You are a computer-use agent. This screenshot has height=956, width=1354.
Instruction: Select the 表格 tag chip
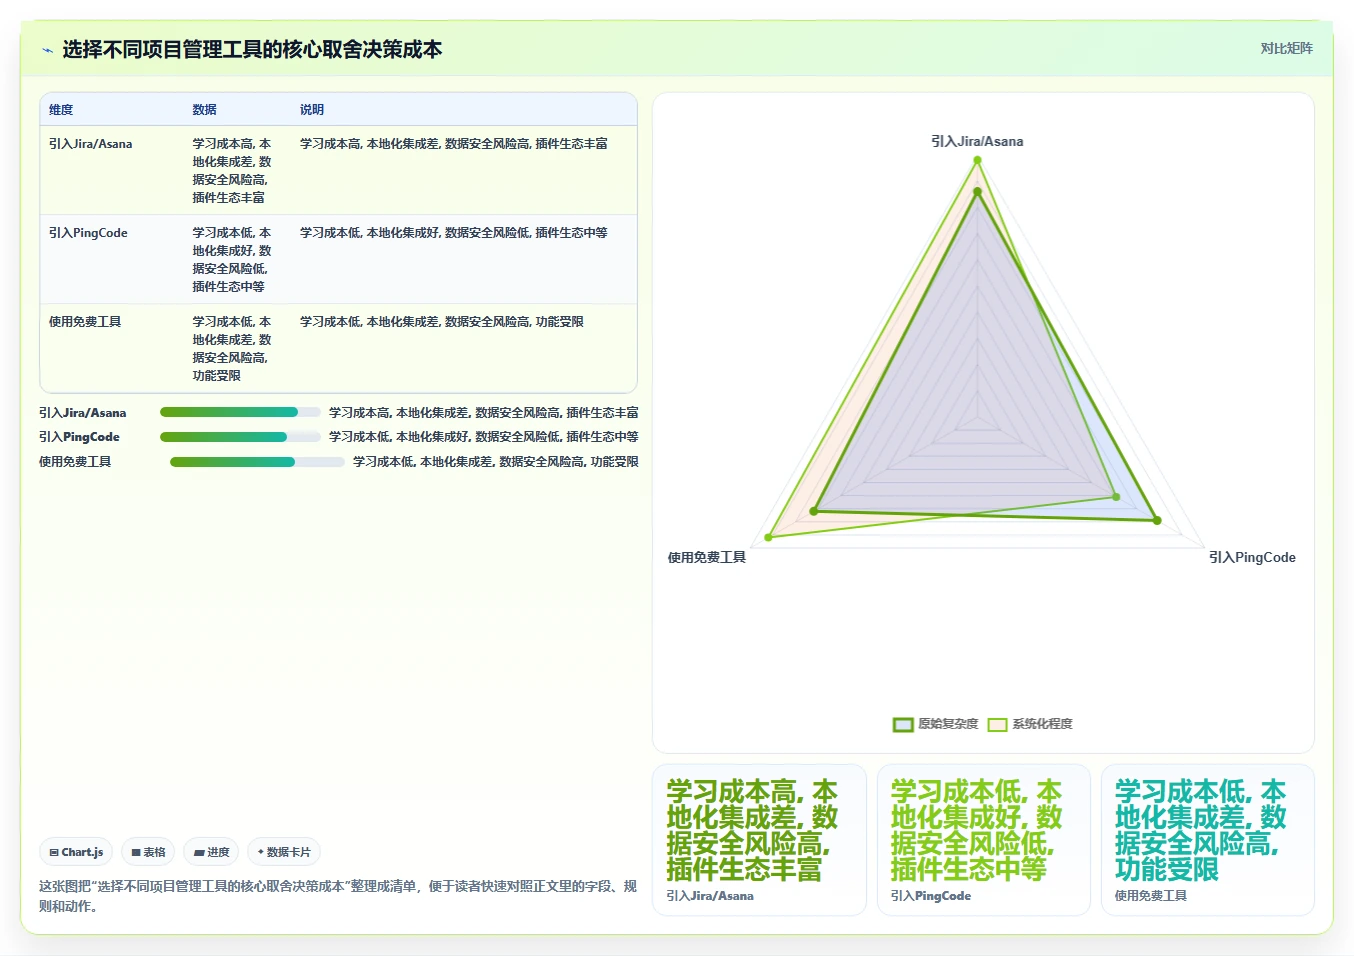148,852
